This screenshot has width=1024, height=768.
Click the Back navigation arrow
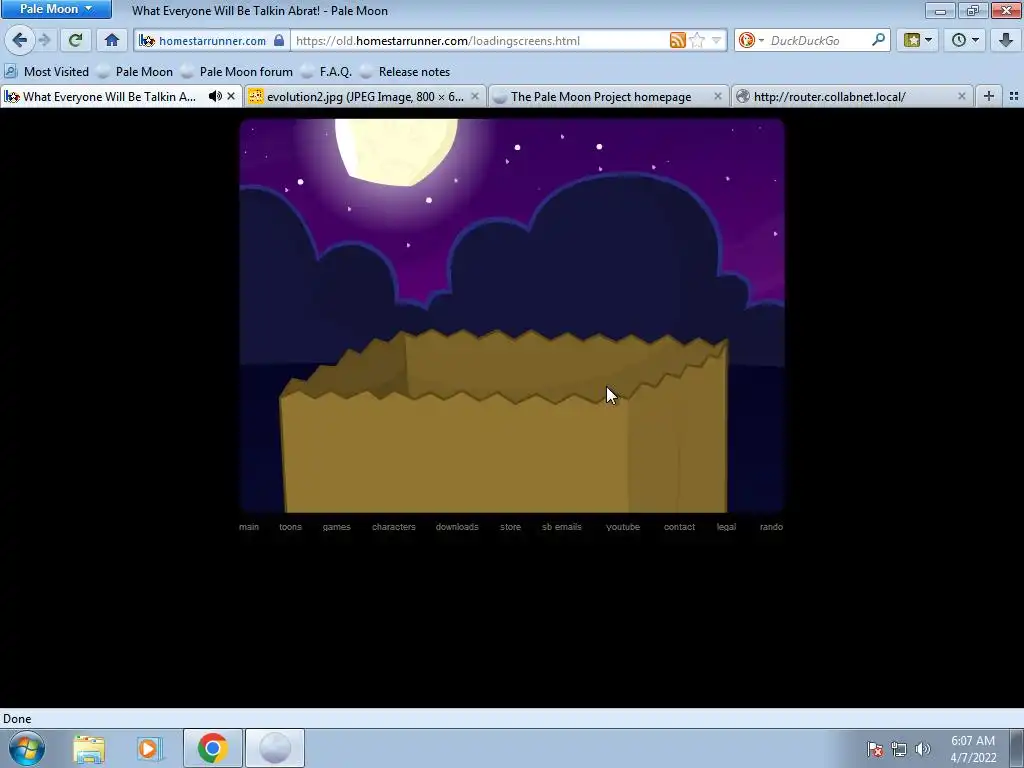coord(20,40)
